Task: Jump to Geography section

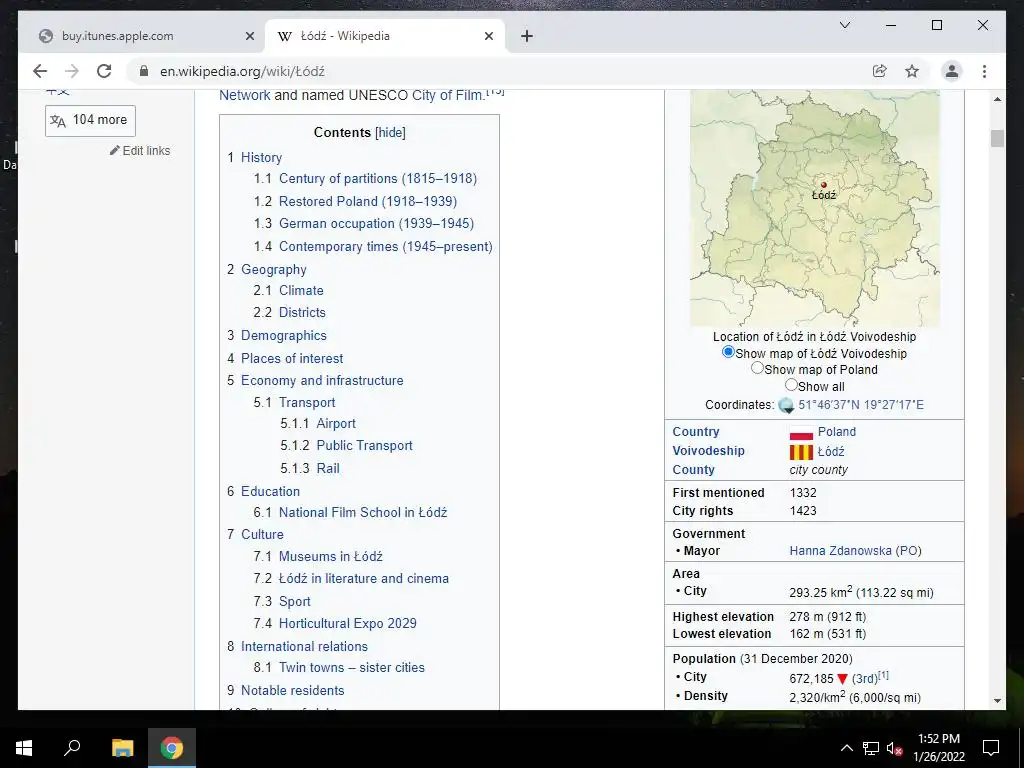Action: click(x=274, y=270)
